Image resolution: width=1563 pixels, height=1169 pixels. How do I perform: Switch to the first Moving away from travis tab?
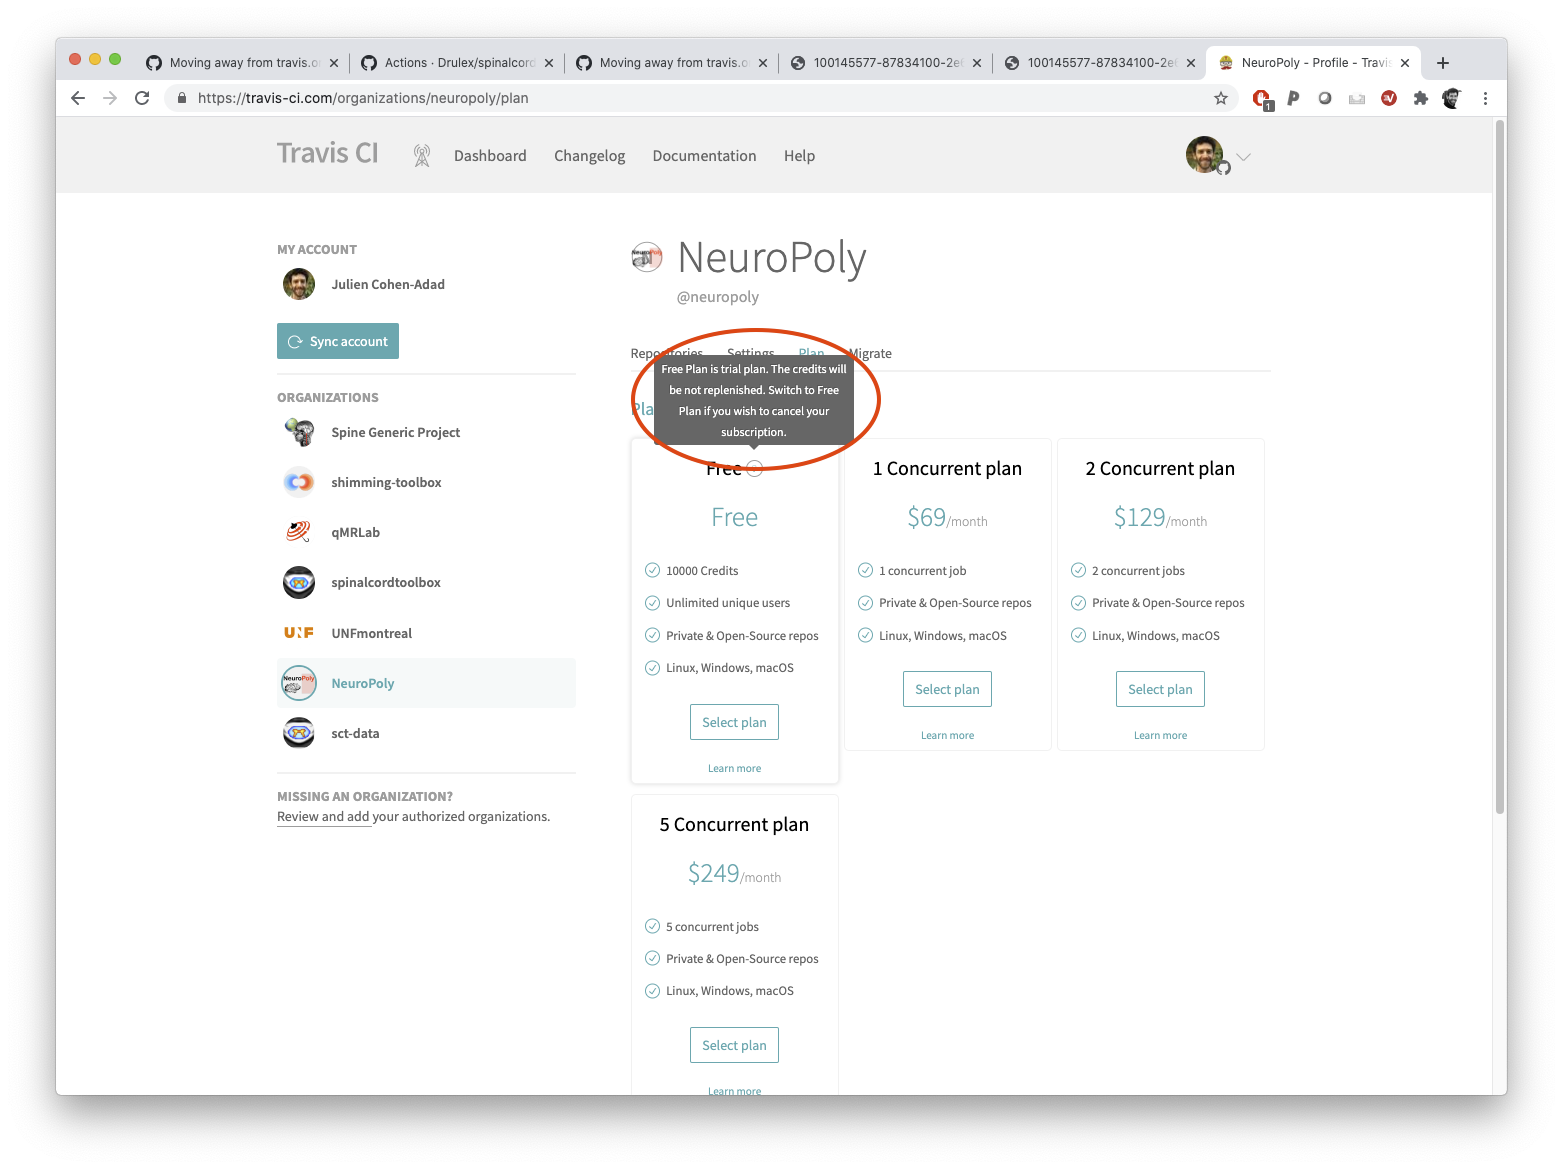[242, 62]
